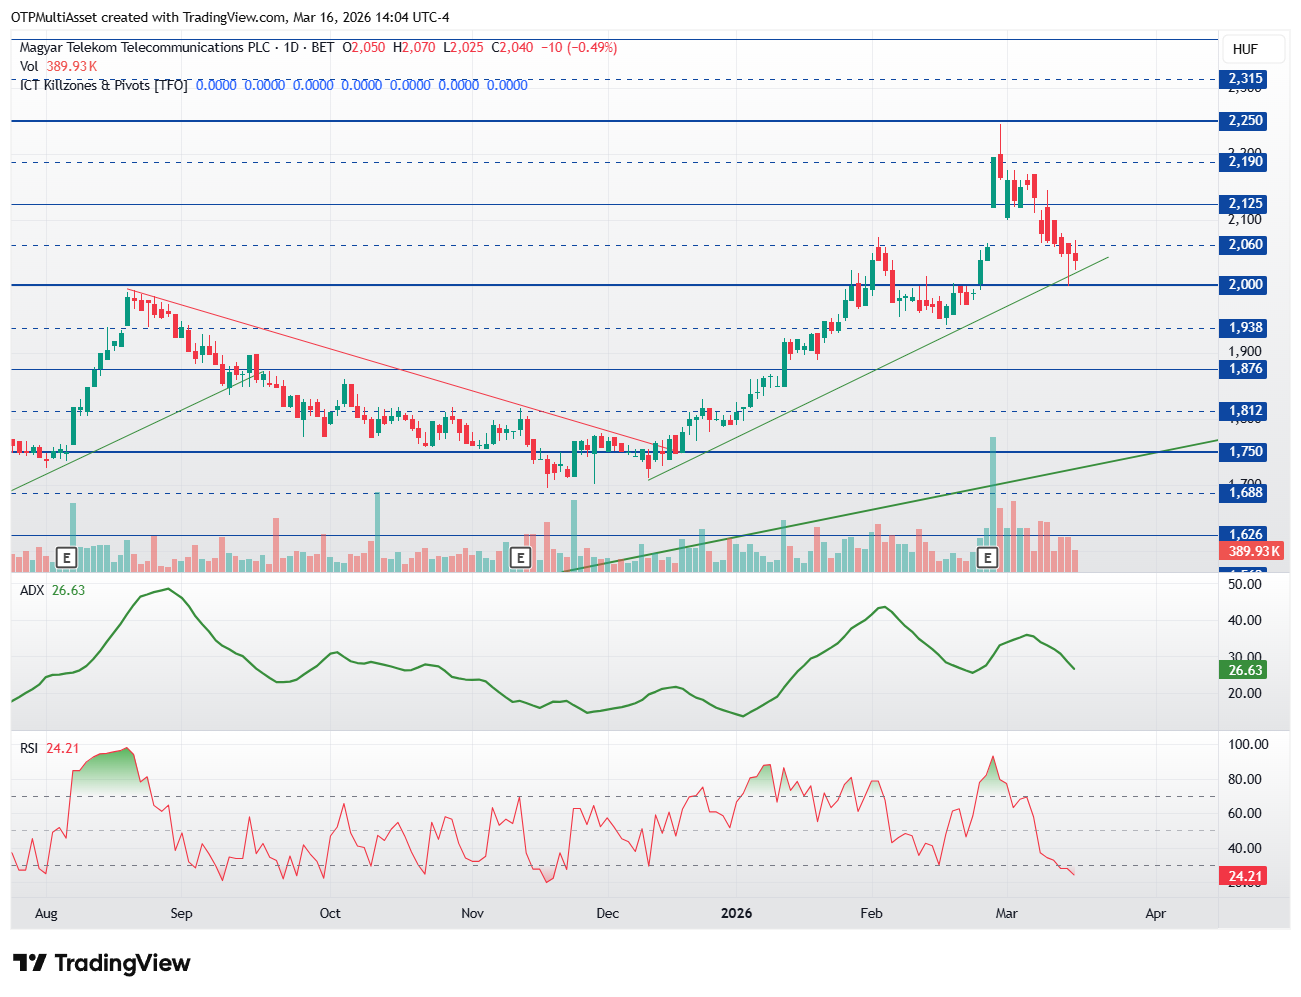Click the 2026 label on time axis
Image resolution: width=1301 pixels, height=997 pixels.
pos(736,913)
